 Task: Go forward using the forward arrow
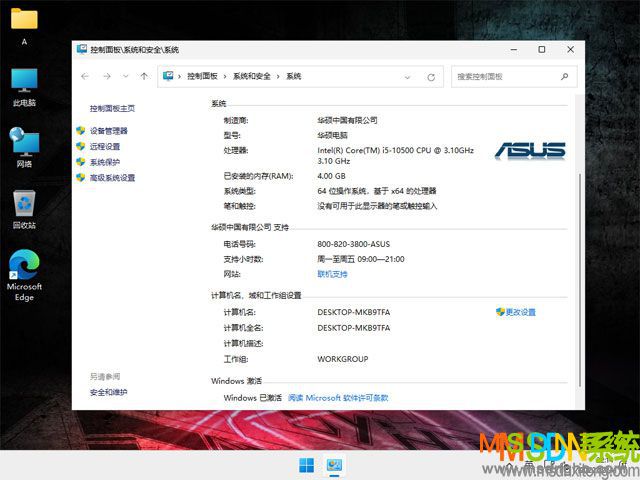click(x=107, y=76)
